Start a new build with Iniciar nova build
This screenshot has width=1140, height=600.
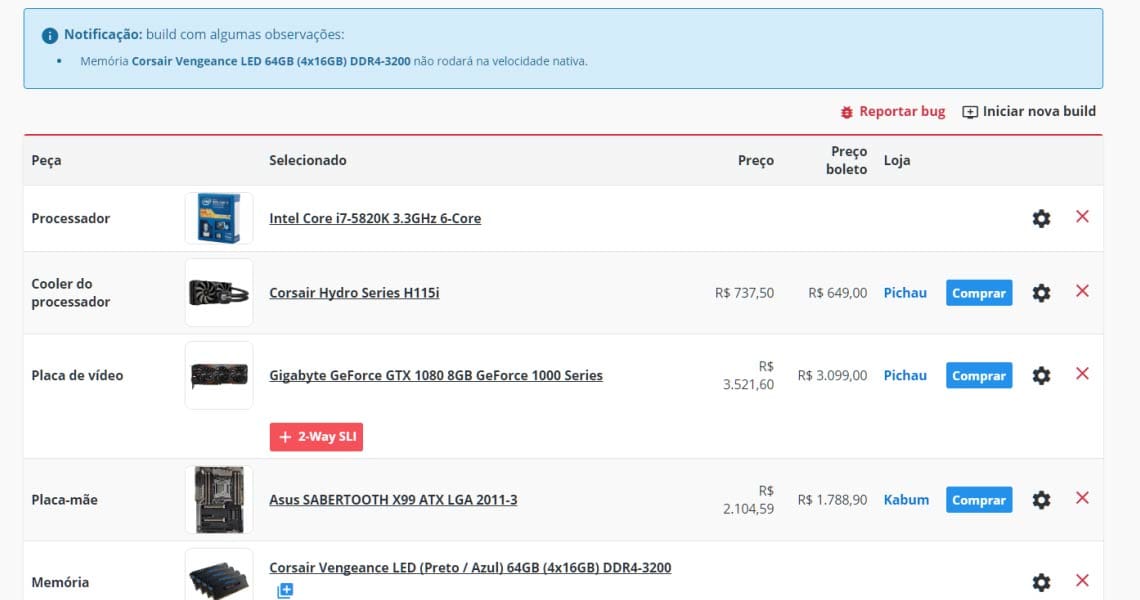click(x=1029, y=111)
